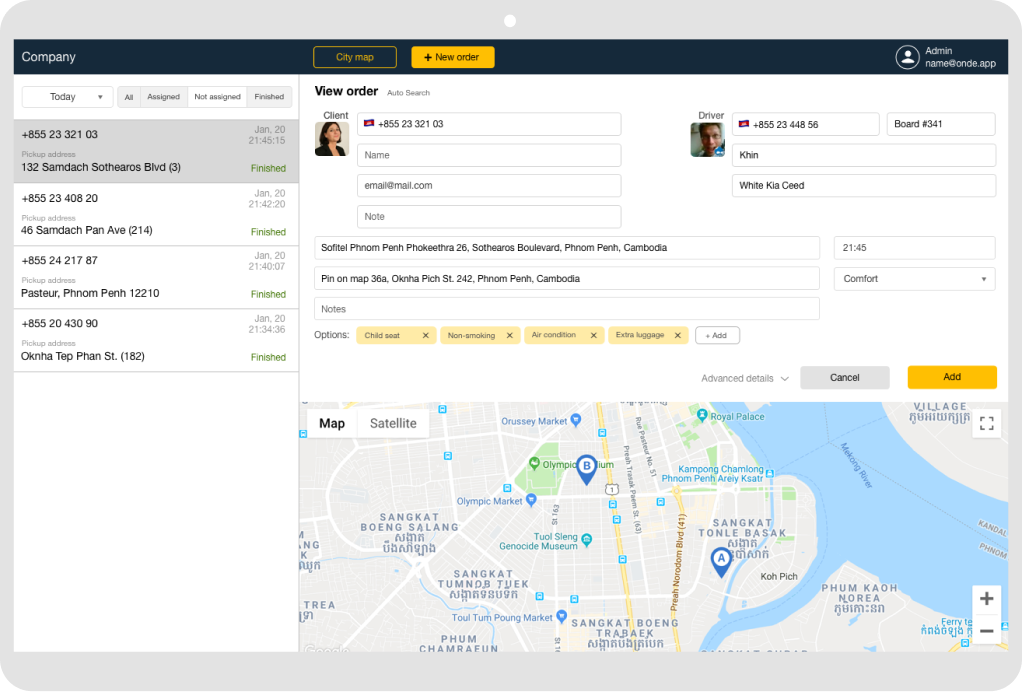This screenshot has width=1022, height=692.
Task: Switch map to Satellite view
Action: [x=393, y=423]
